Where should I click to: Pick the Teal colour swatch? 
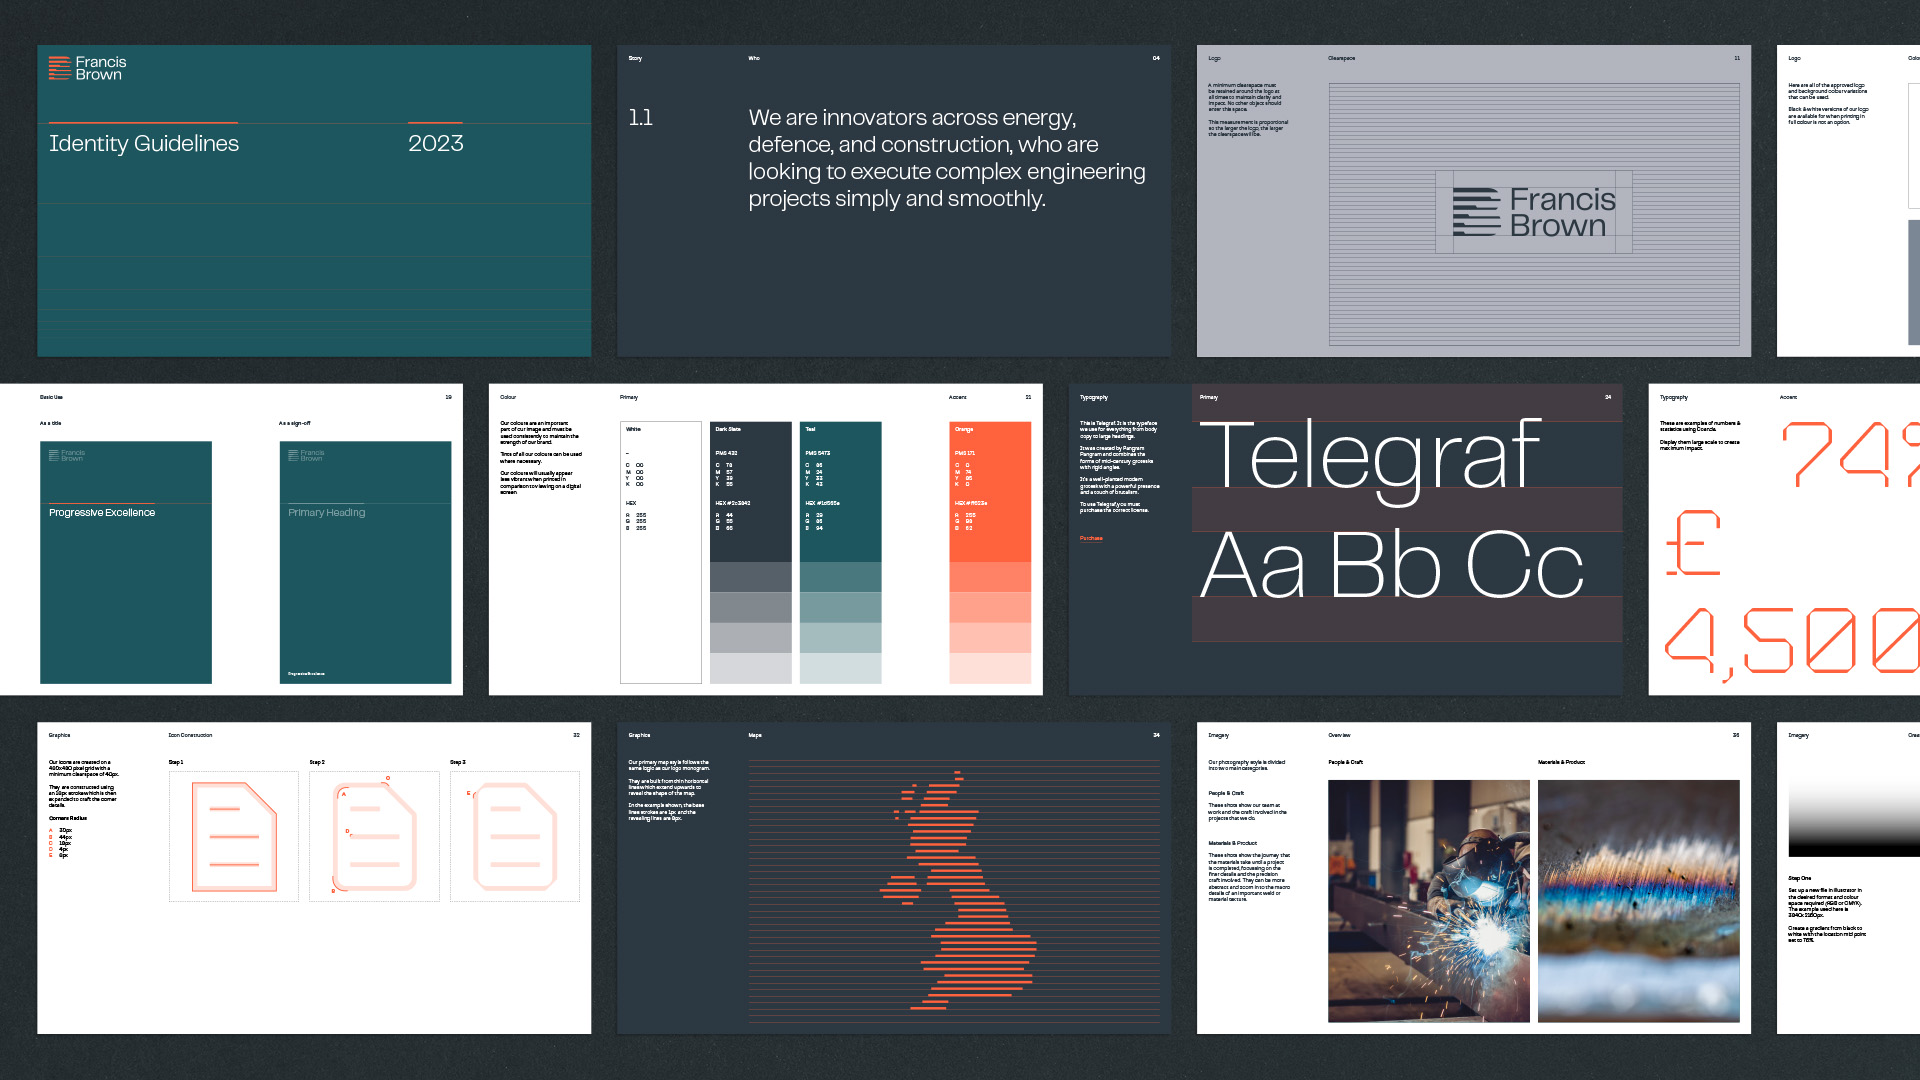(840, 490)
